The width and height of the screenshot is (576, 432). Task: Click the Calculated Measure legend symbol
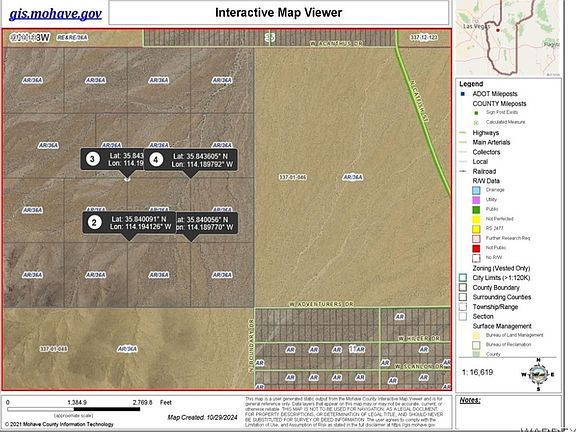476,122
